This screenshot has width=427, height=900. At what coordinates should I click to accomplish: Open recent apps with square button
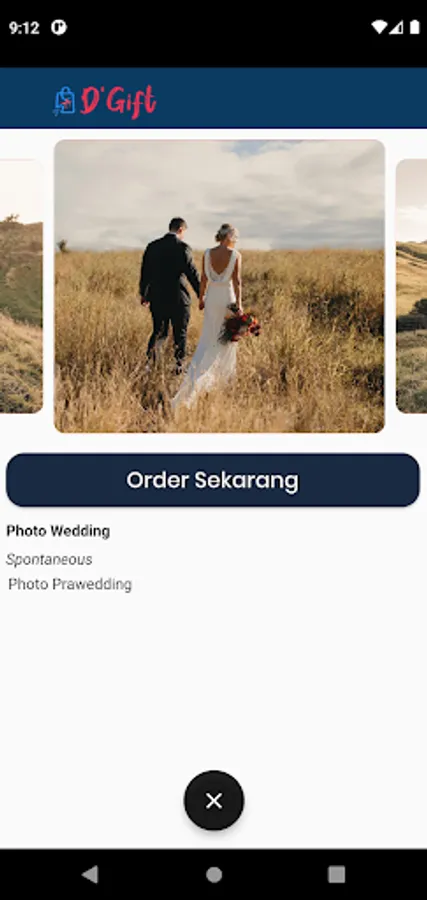(x=336, y=874)
